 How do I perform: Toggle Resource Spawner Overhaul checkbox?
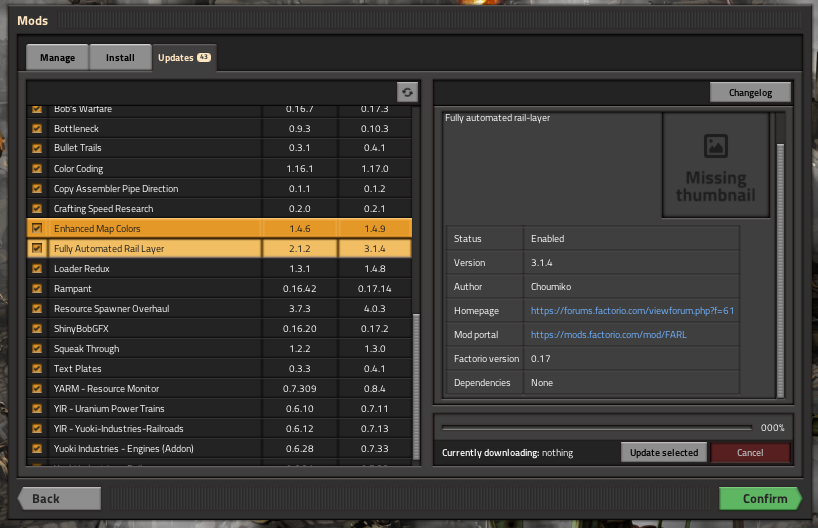pyautogui.click(x=37, y=308)
